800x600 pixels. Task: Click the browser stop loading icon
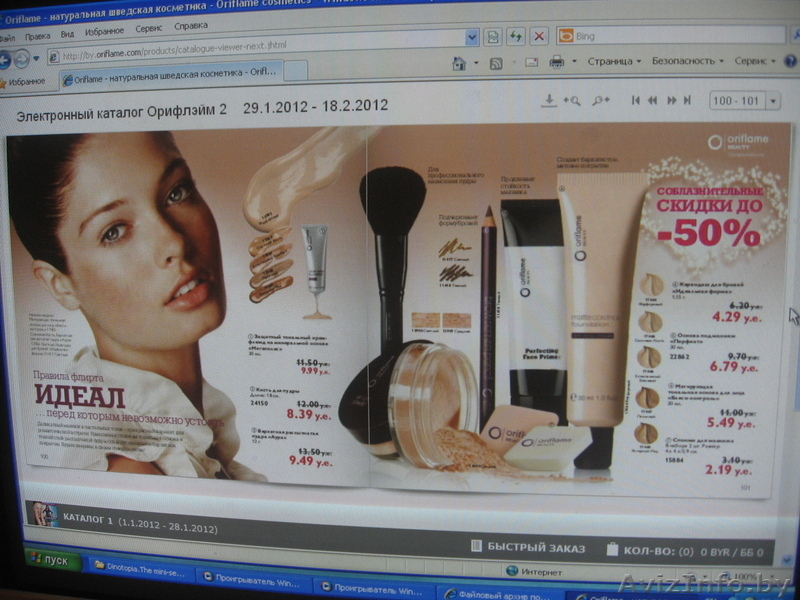(539, 36)
